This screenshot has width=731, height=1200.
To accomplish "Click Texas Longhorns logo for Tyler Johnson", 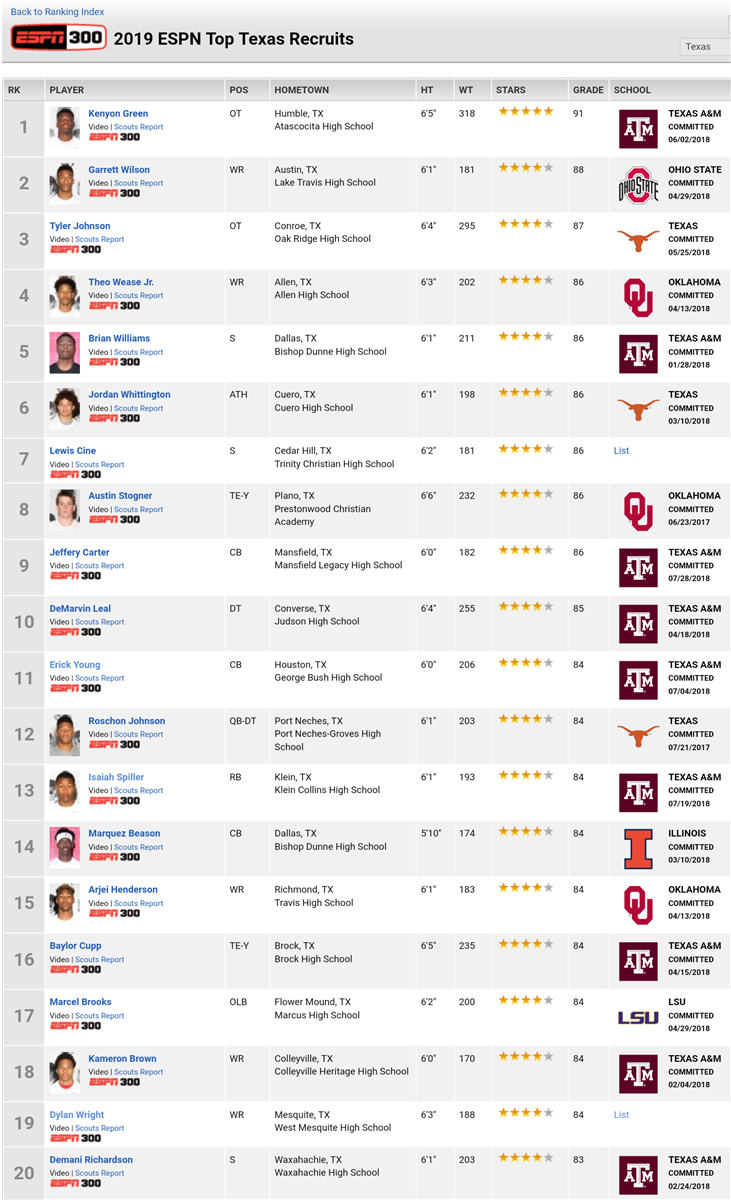I will click(638, 242).
